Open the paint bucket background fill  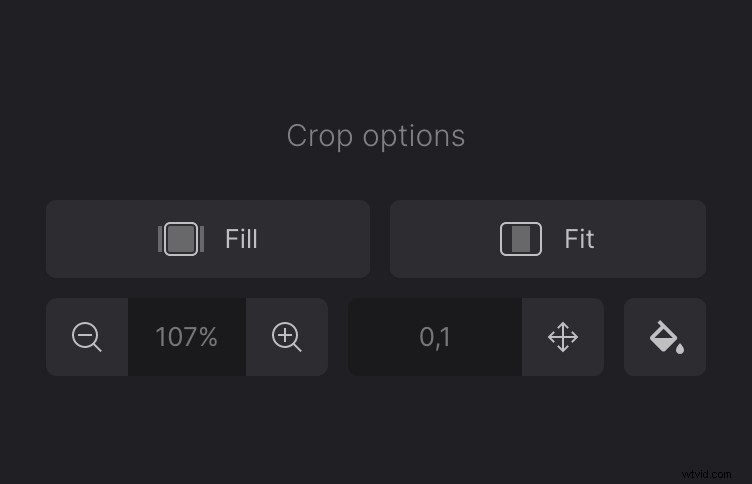click(x=665, y=337)
